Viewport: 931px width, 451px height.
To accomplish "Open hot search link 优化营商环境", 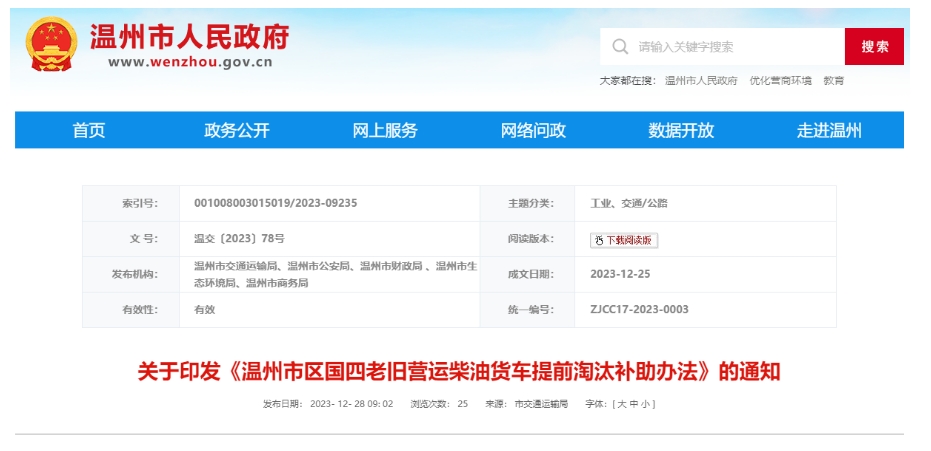I will [780, 81].
